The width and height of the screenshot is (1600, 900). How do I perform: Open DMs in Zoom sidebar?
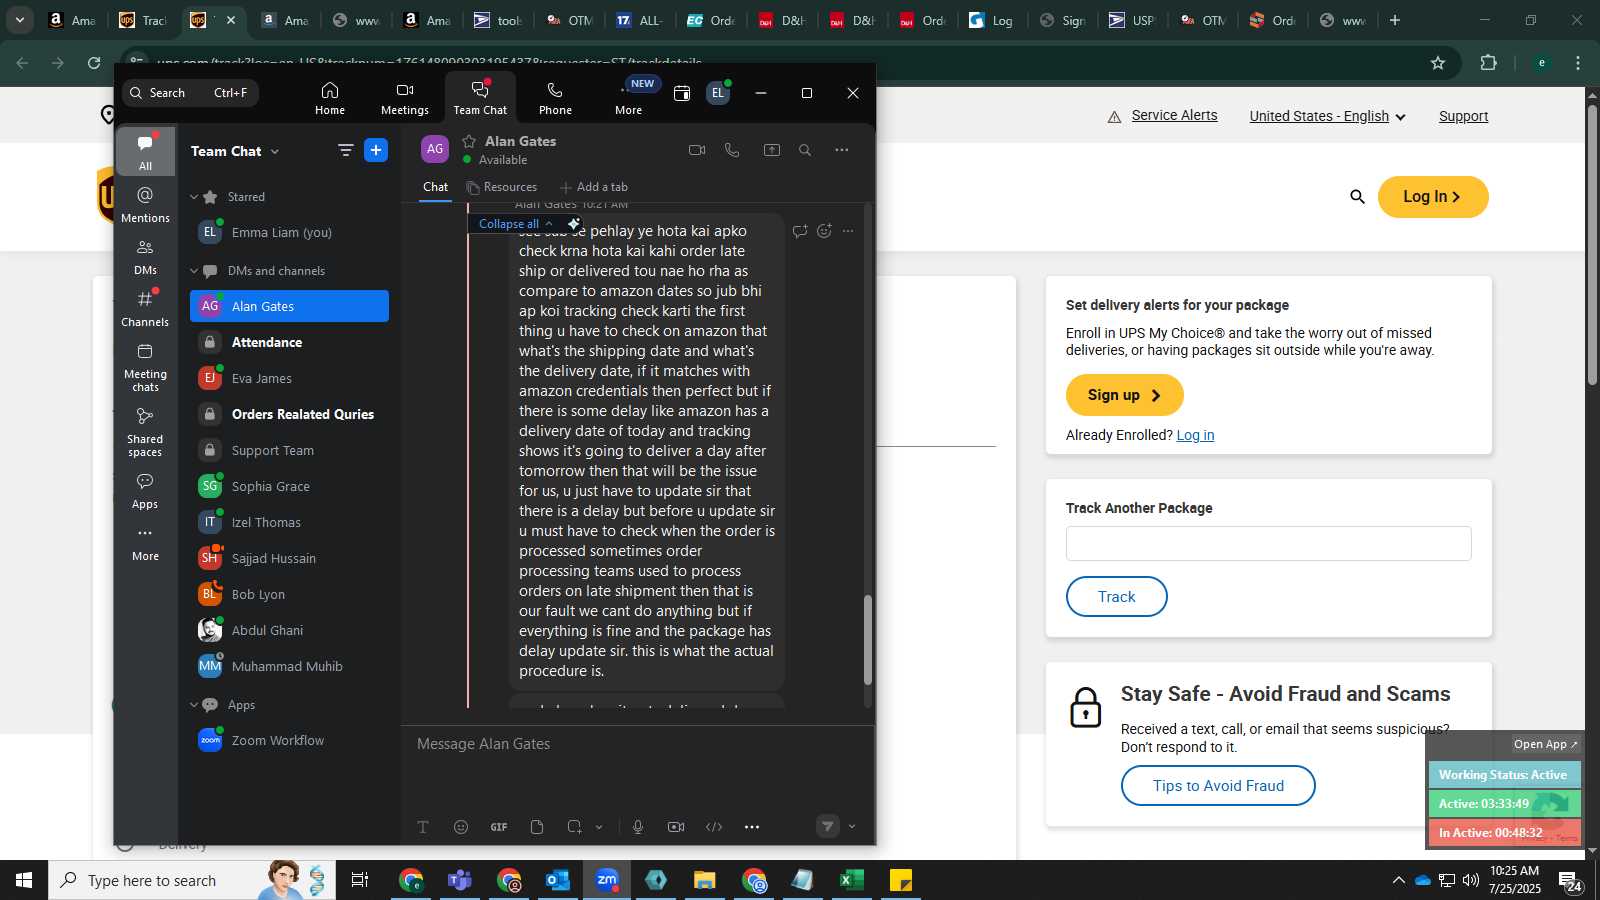[x=146, y=257]
